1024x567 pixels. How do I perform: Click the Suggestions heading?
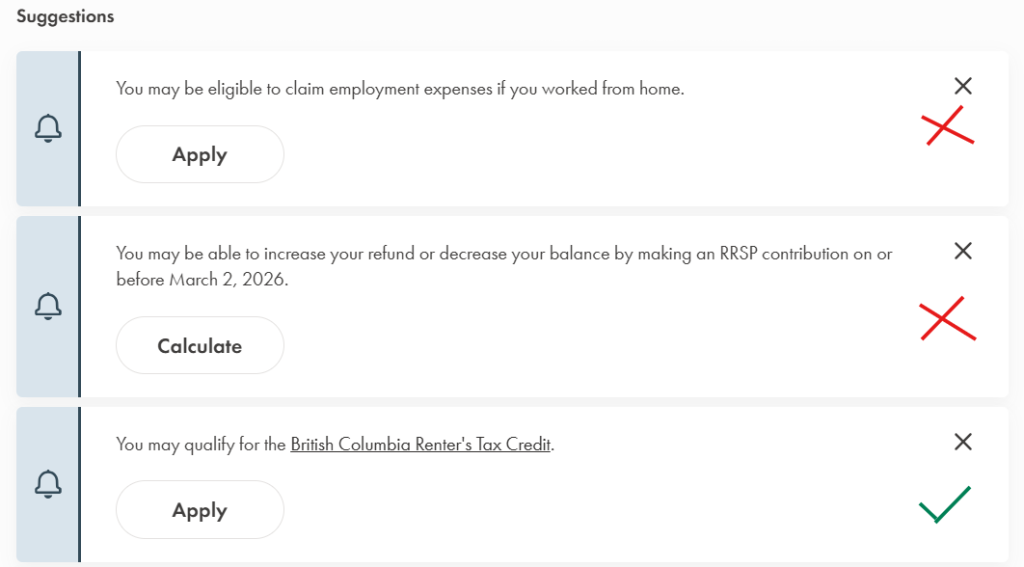click(65, 17)
